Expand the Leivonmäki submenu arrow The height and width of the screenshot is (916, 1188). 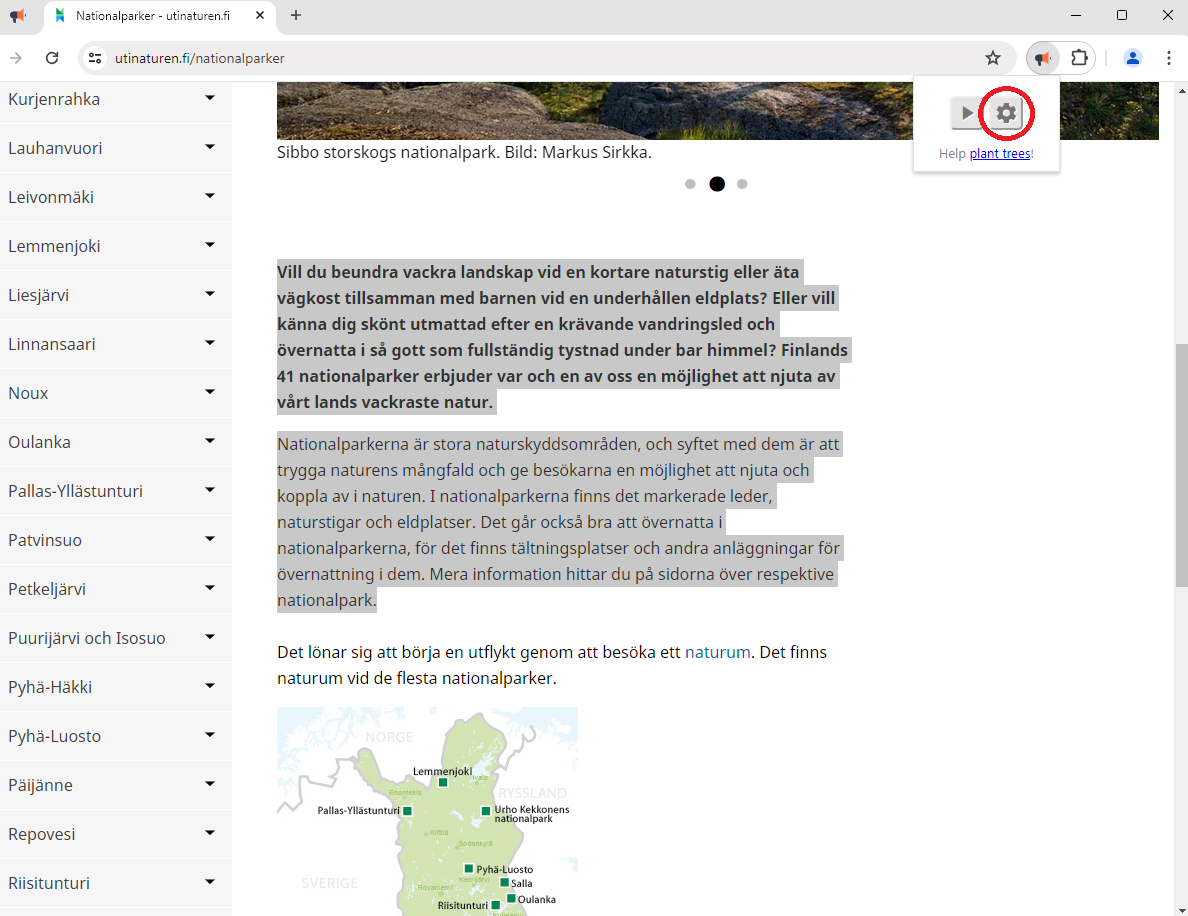(210, 196)
